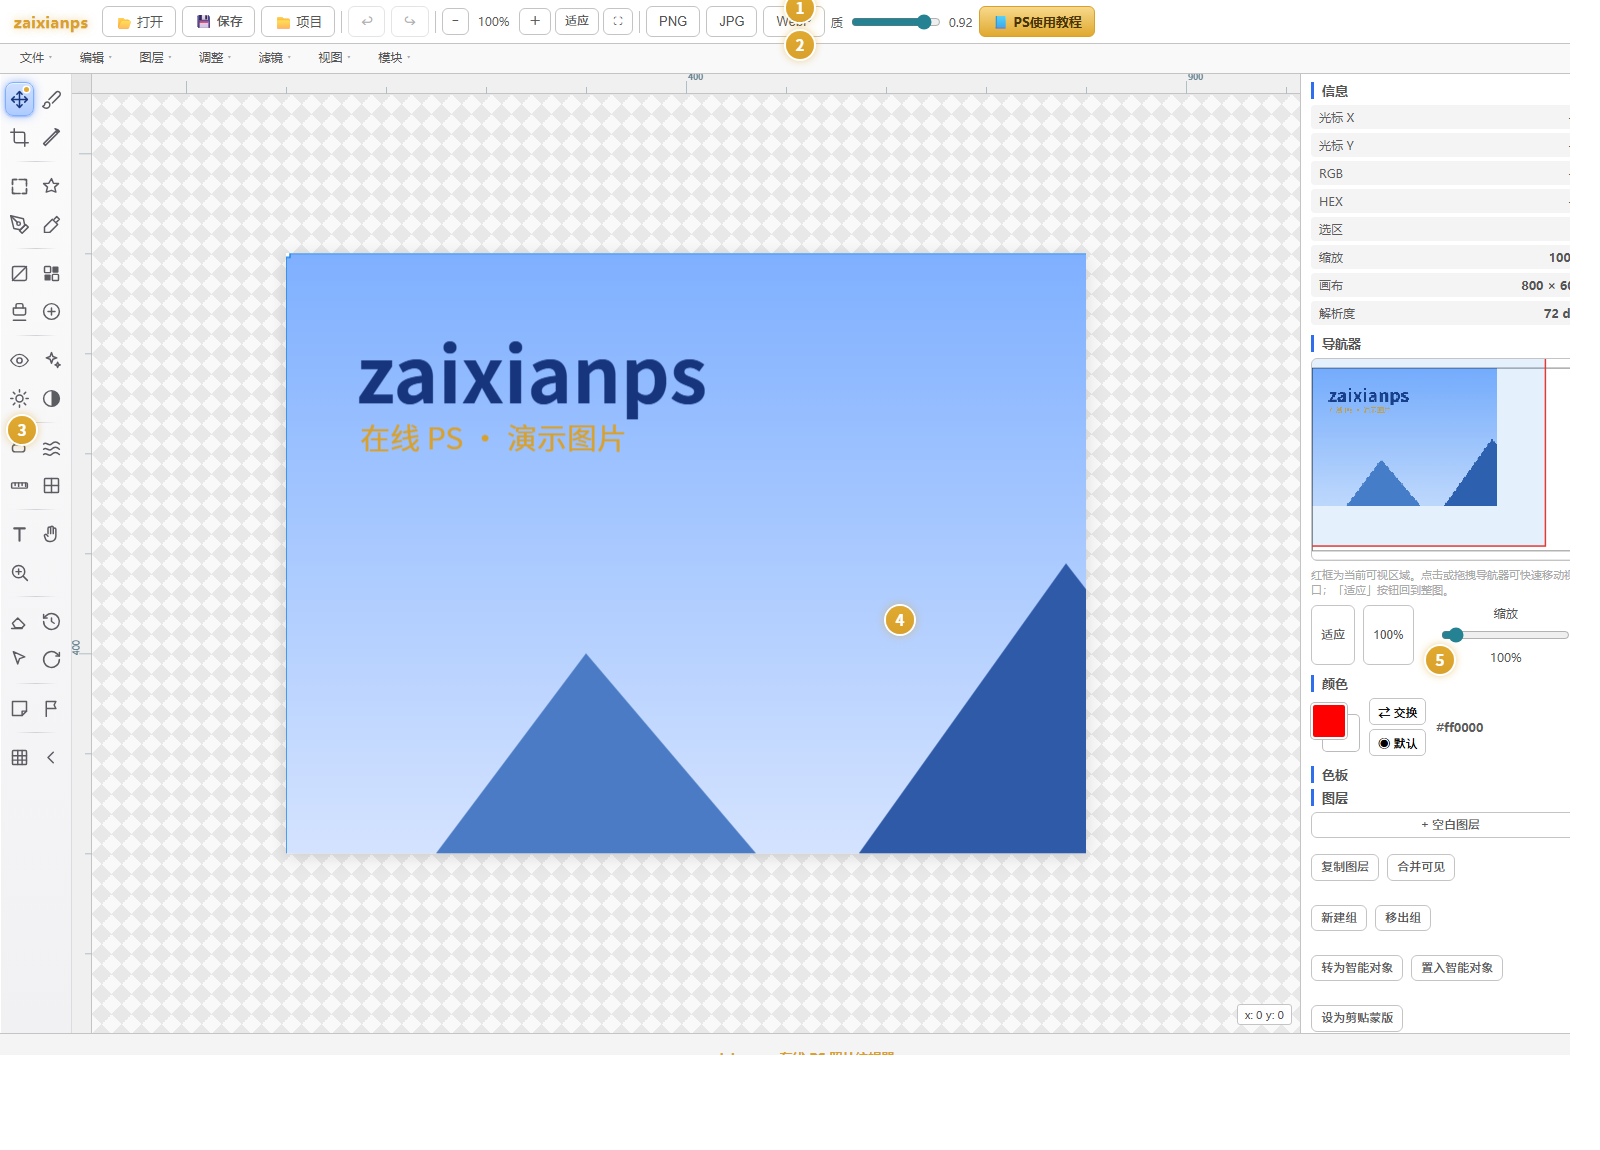This screenshot has width=1600, height=1150.
Task: Select the sun brightness dodge tool
Action: tap(19, 398)
